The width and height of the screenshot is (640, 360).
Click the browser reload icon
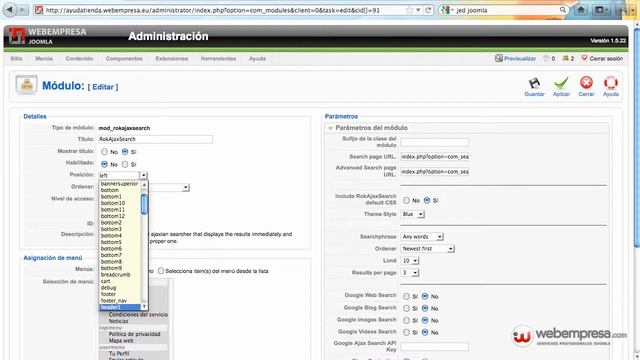[428, 10]
